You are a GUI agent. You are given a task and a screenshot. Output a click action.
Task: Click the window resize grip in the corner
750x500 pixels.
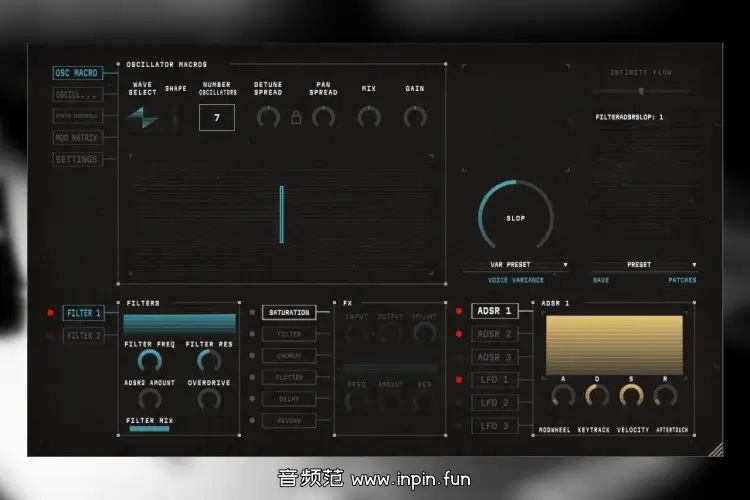(x=716, y=450)
